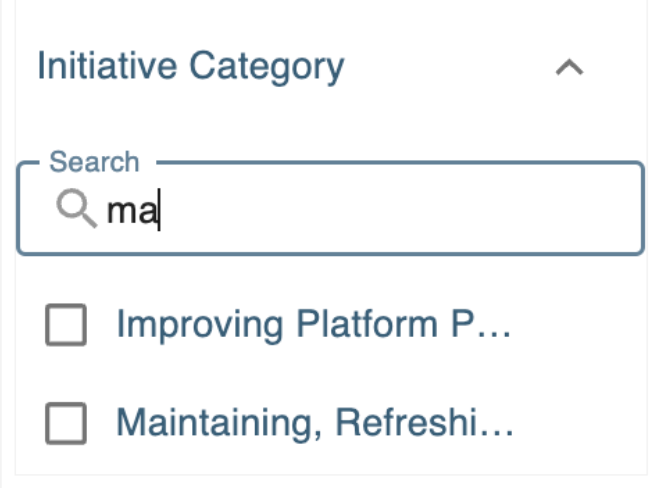Toggle the box beside Improving Platform
This screenshot has width=658, height=488.
tap(66, 326)
